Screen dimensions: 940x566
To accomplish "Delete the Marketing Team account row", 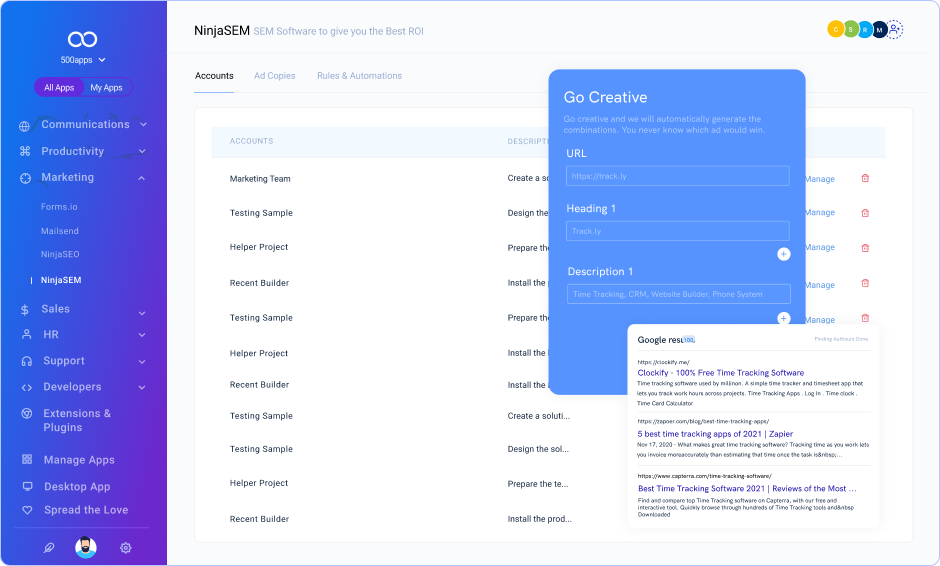I will point(865,179).
